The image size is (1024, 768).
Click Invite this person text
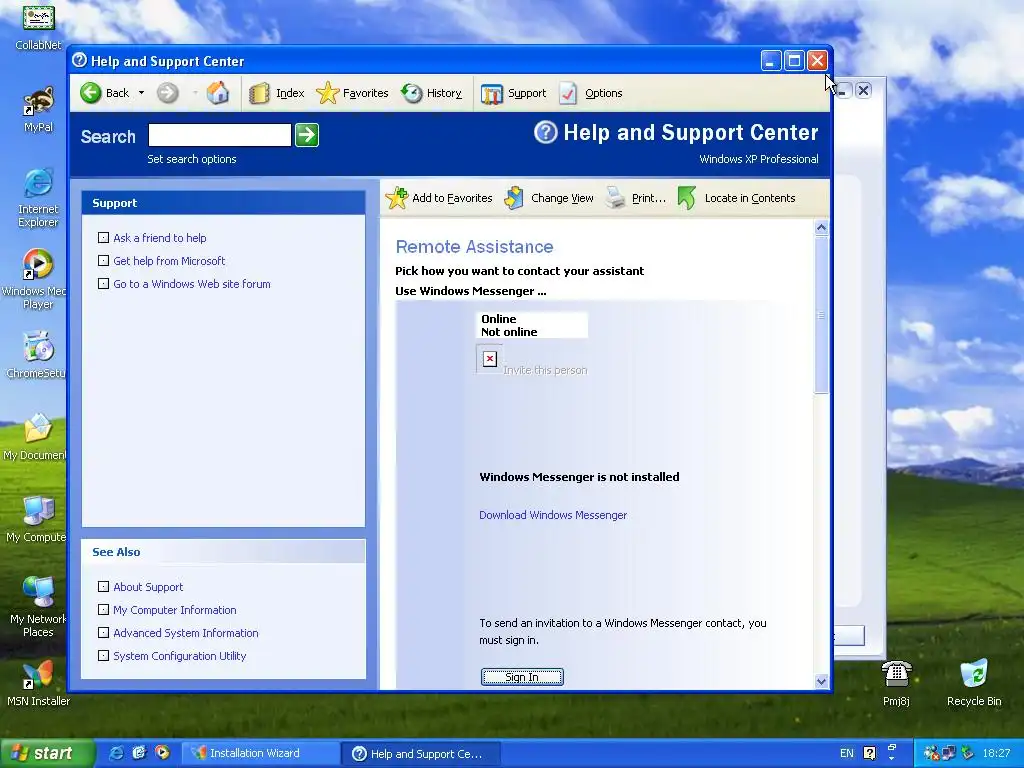[545, 370]
